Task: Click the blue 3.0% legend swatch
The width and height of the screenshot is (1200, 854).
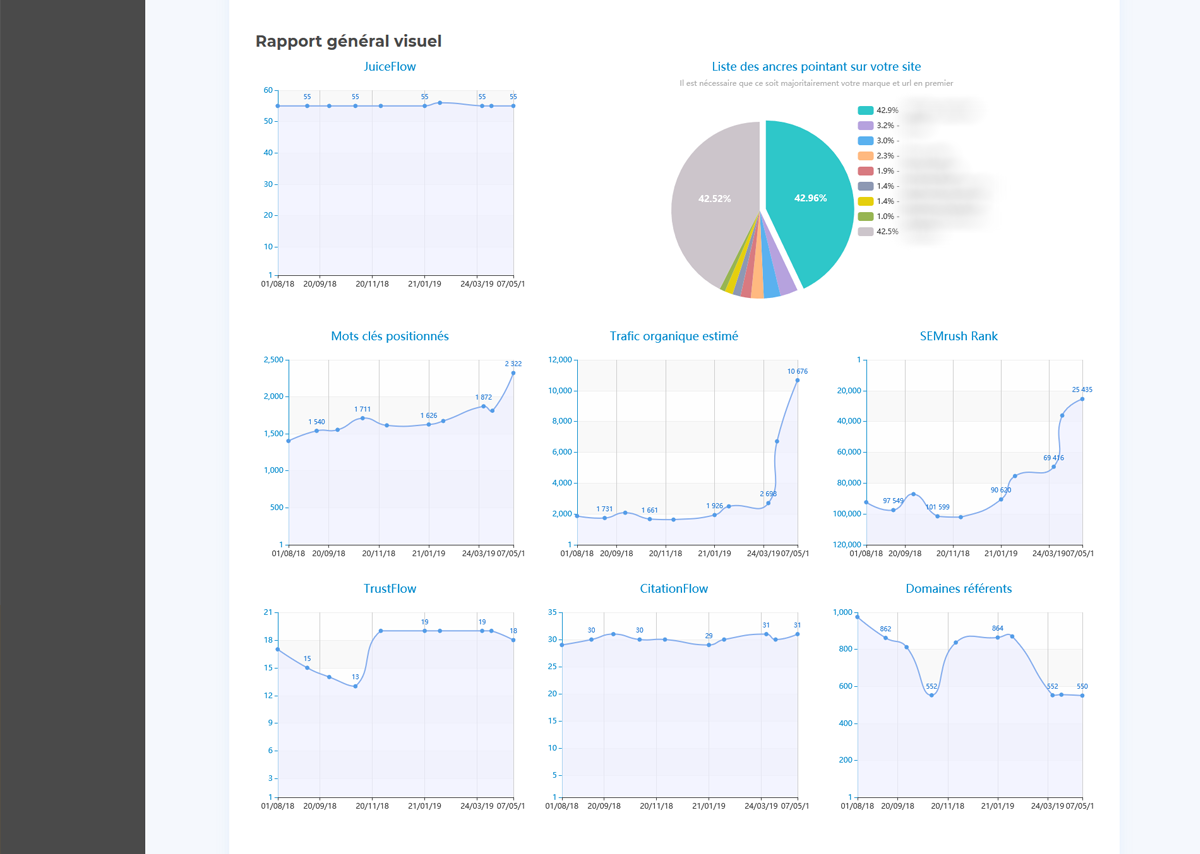Action: pyautogui.click(x=865, y=141)
